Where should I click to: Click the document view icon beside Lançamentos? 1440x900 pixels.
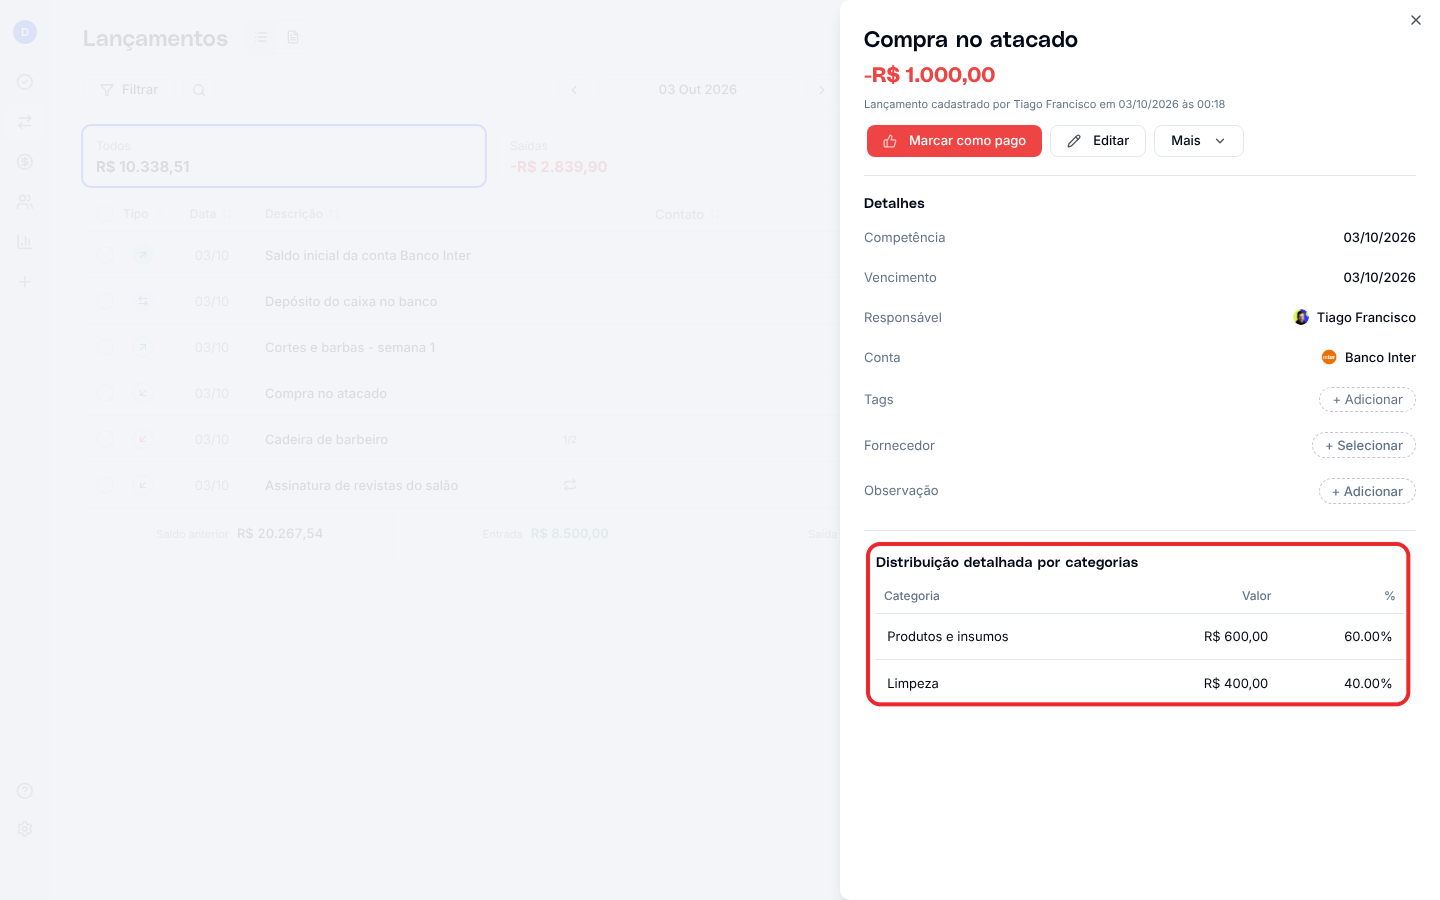(293, 37)
